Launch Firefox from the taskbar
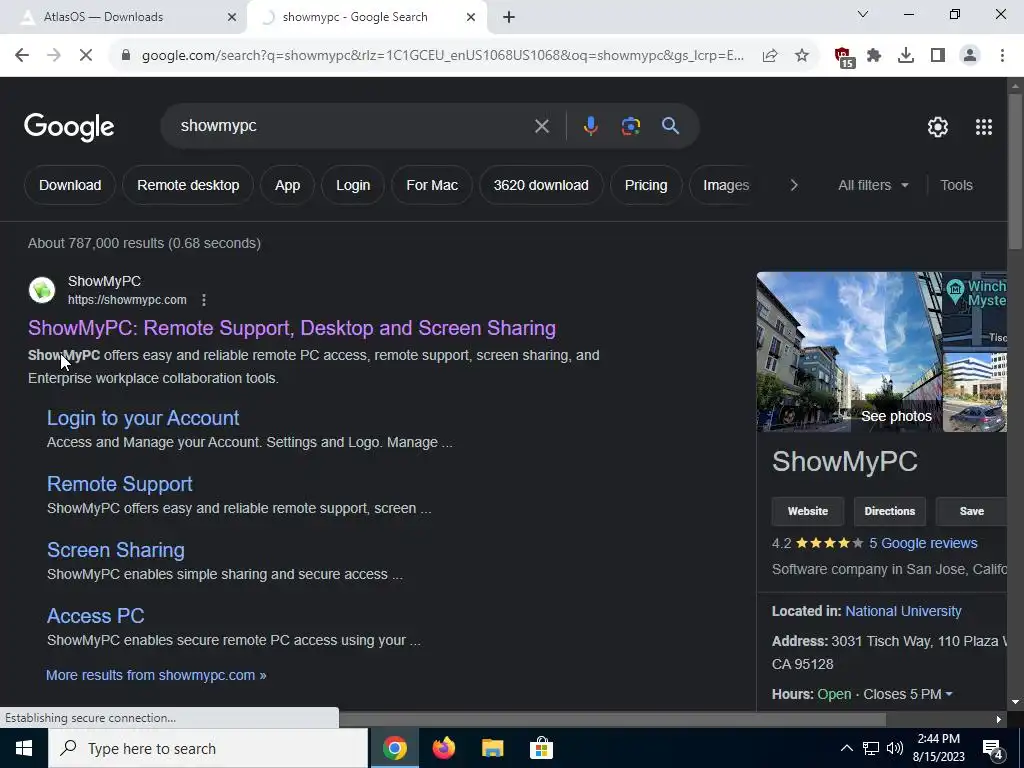Image resolution: width=1024 pixels, height=768 pixels. 443,748
